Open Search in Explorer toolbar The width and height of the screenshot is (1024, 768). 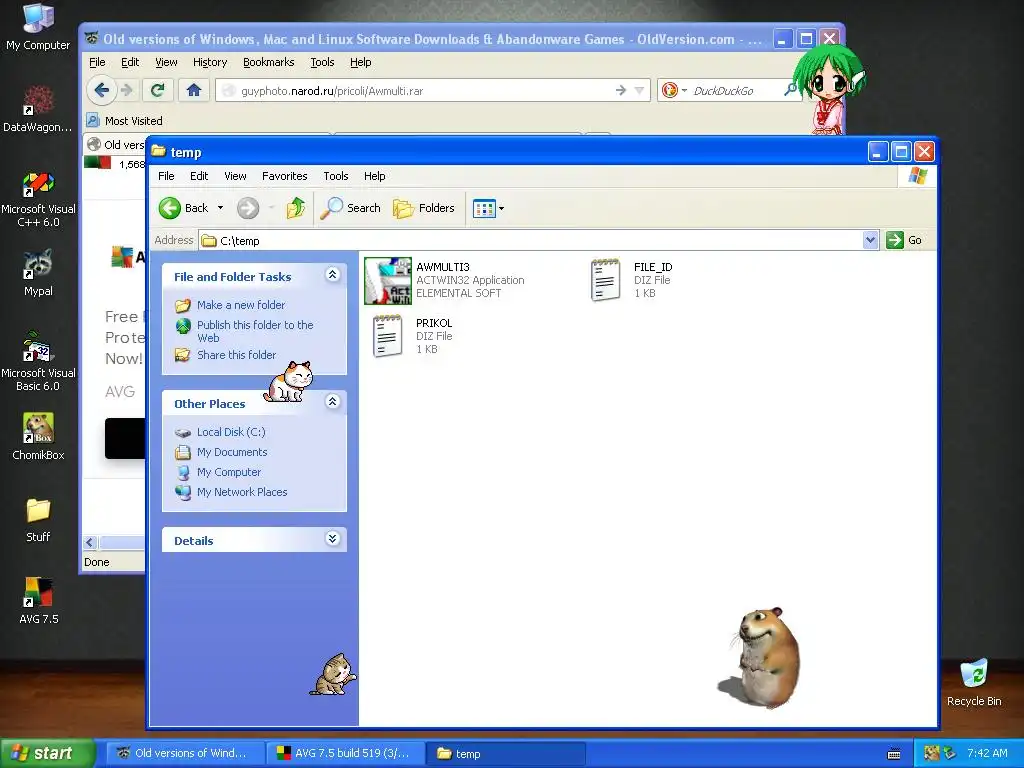pos(351,208)
